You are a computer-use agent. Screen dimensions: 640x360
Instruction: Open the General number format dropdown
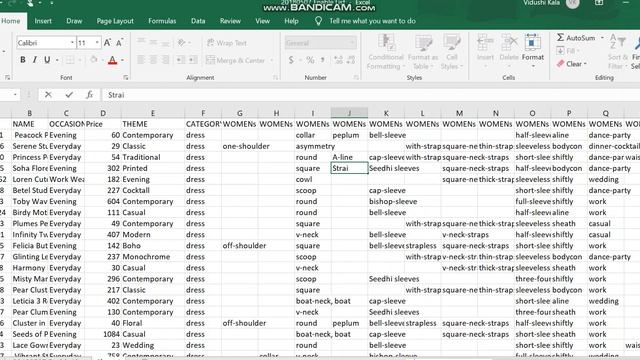pos(352,43)
